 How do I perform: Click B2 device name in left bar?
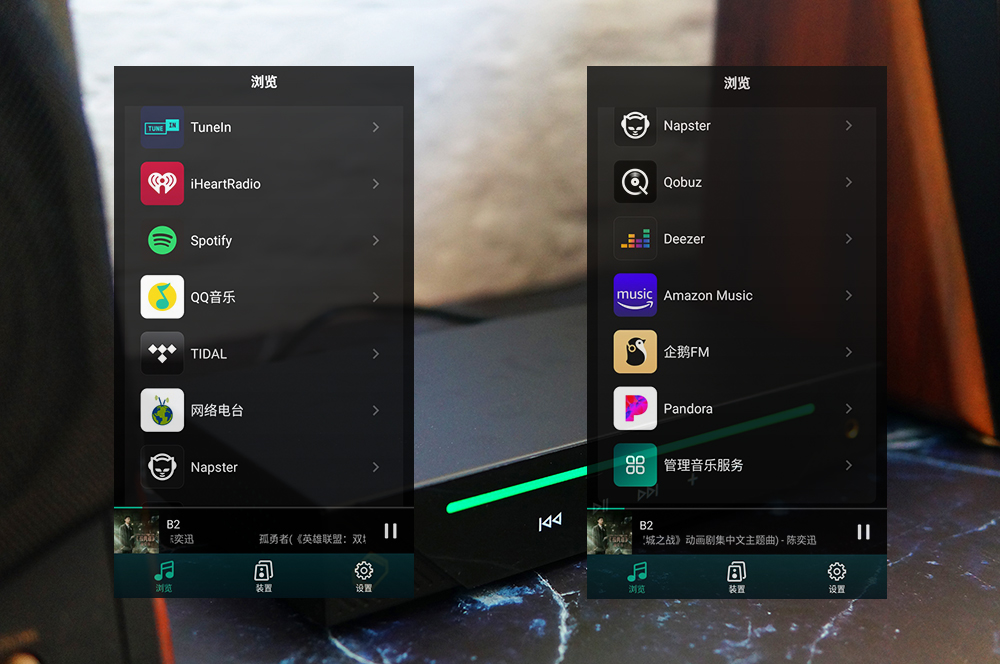[173, 524]
